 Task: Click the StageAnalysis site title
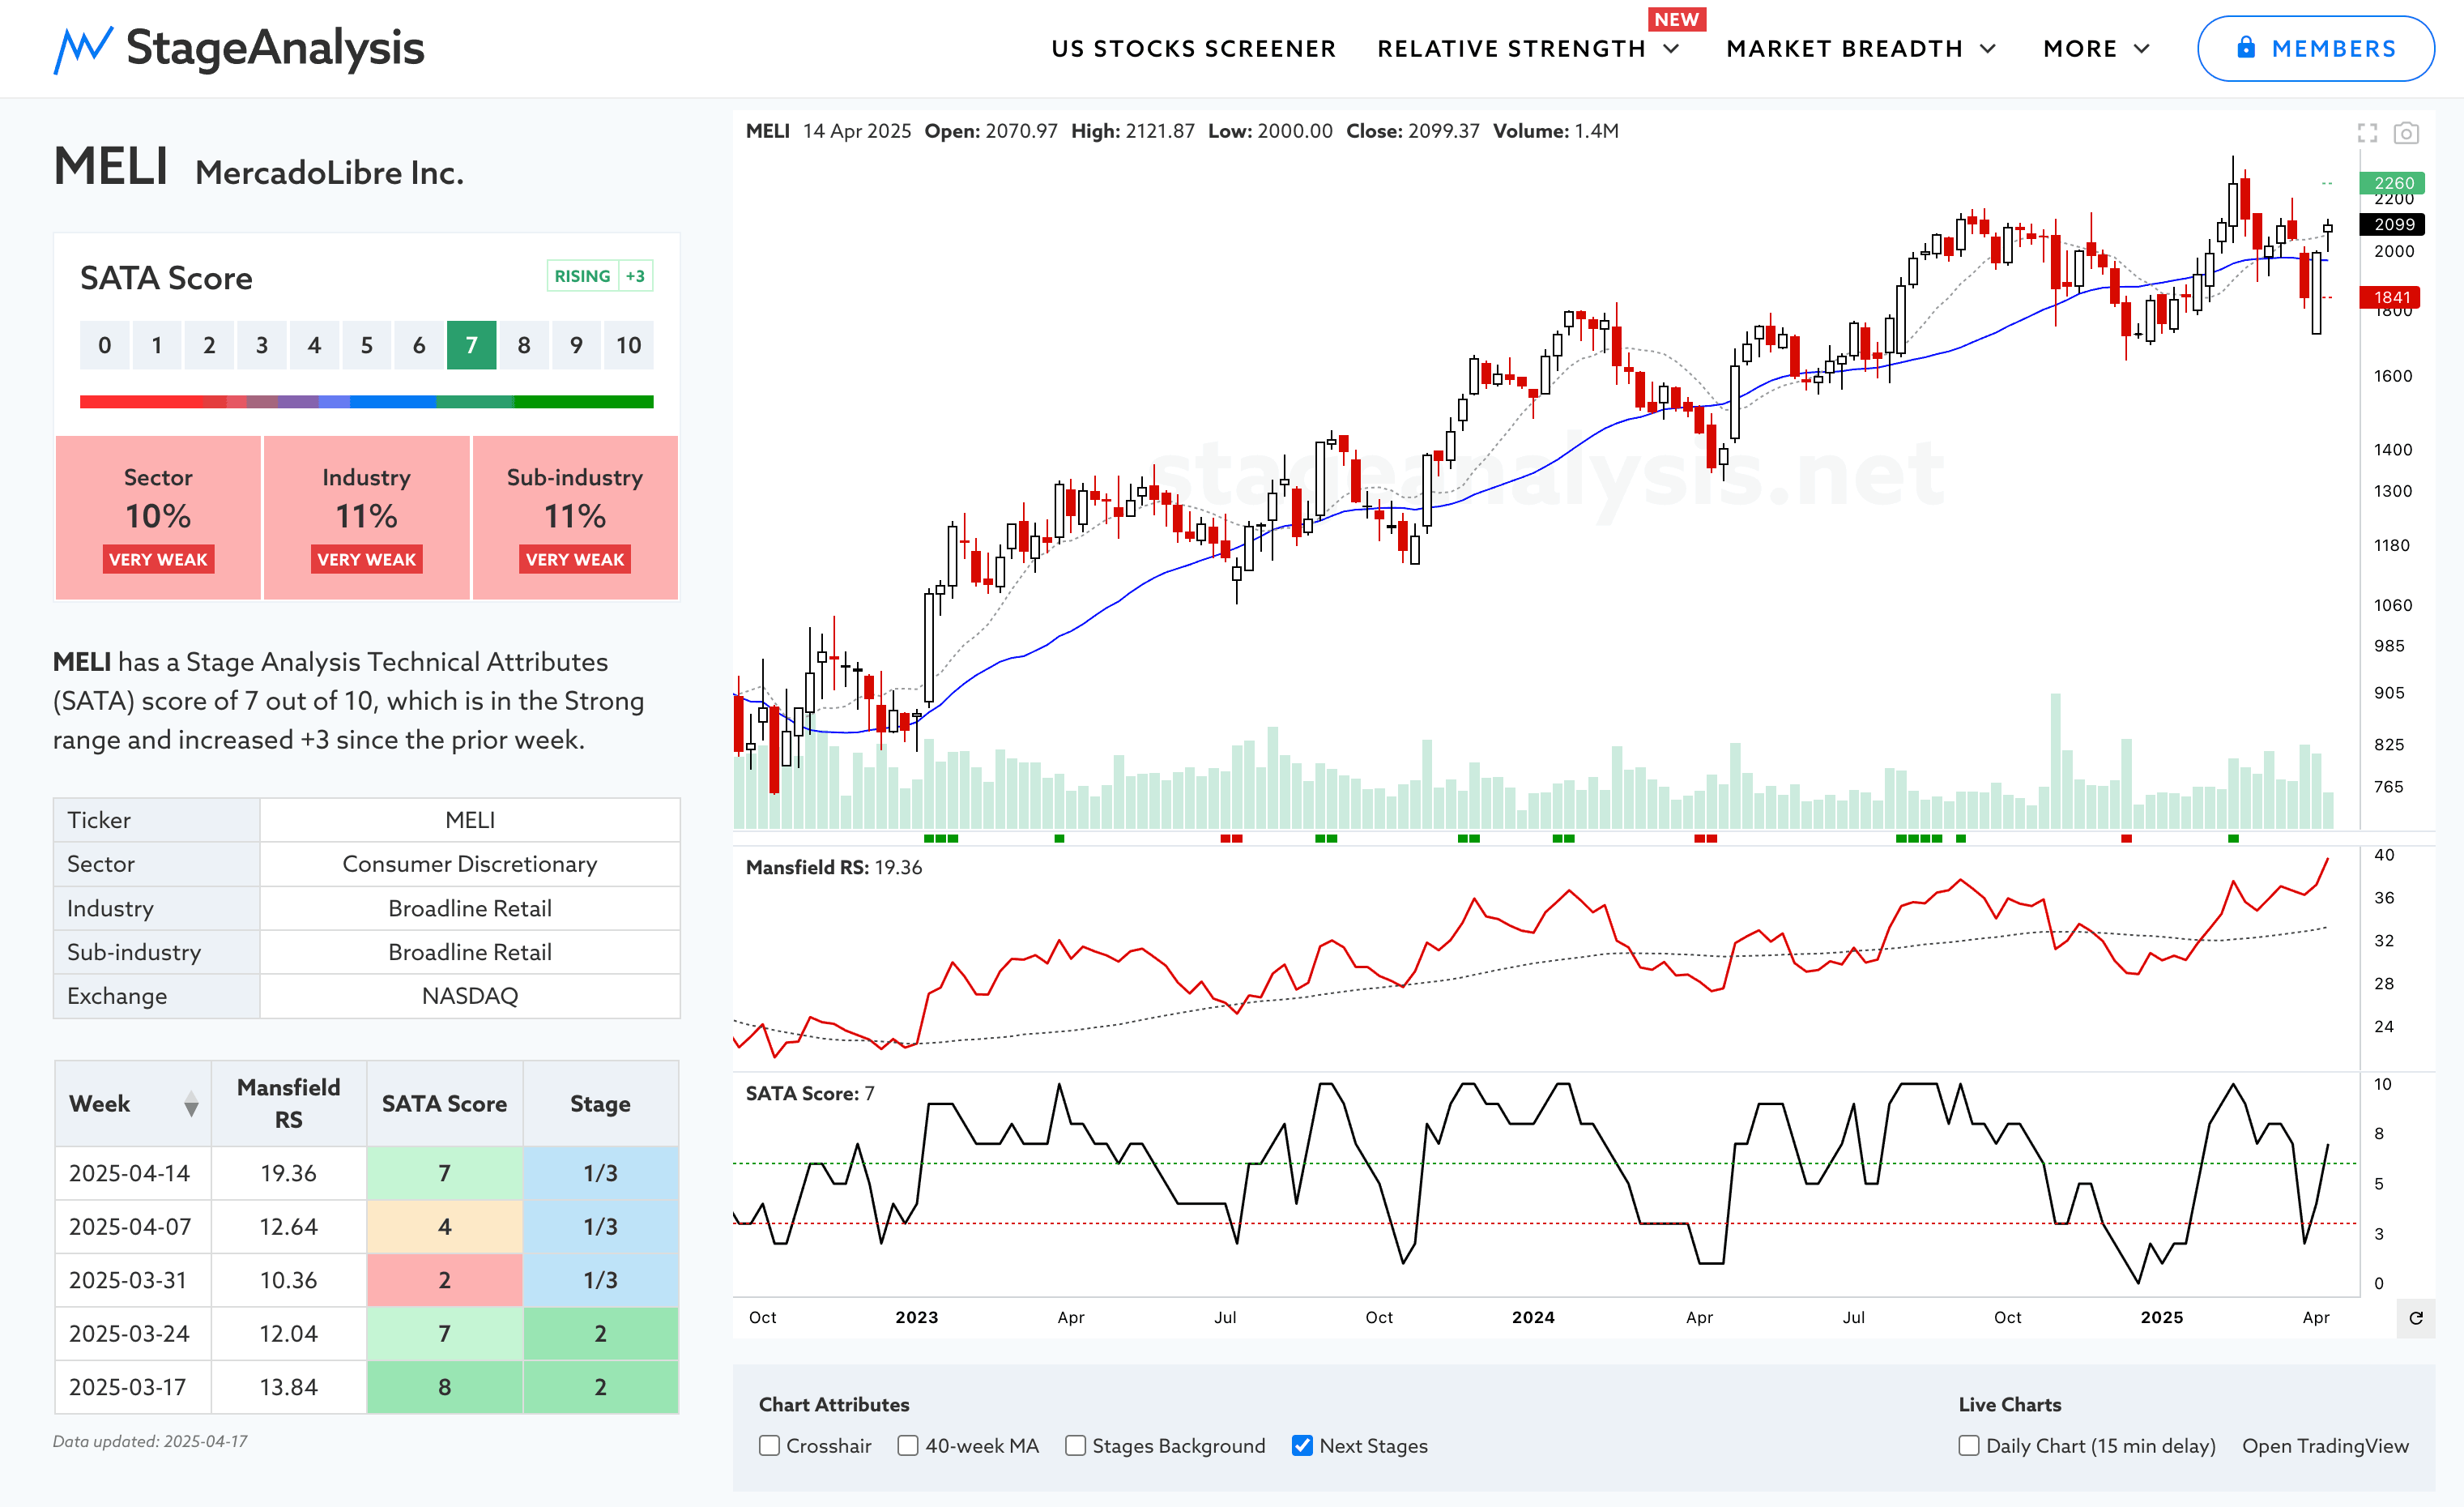(275, 48)
